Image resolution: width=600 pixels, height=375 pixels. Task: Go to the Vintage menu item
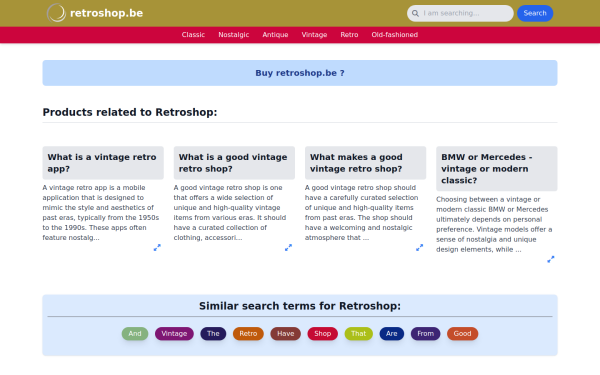click(x=314, y=35)
